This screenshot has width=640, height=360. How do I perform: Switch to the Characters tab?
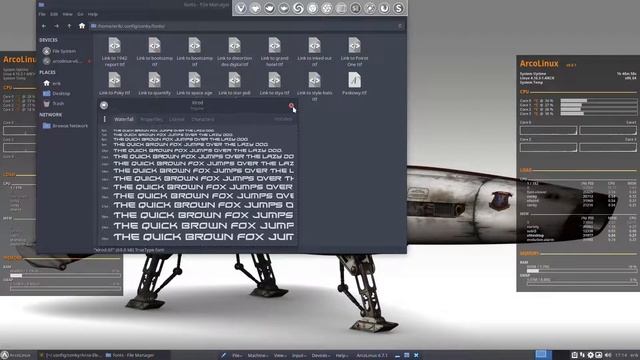203,119
